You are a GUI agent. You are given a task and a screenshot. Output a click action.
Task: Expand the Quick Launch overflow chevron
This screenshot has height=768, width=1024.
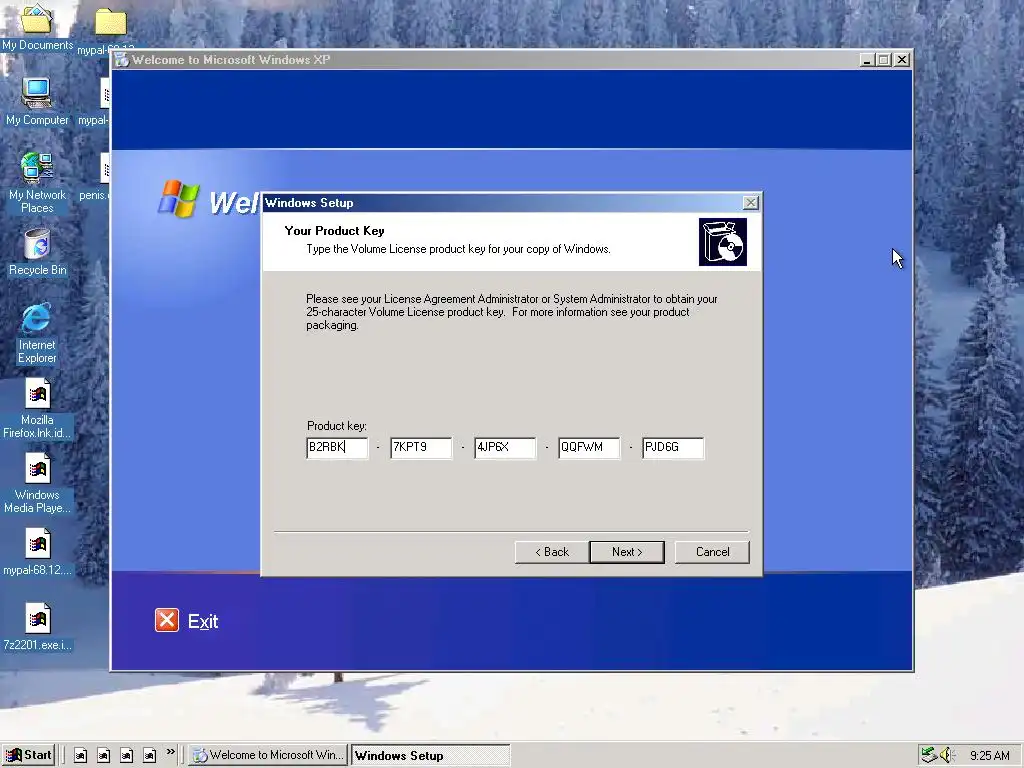pyautogui.click(x=170, y=752)
